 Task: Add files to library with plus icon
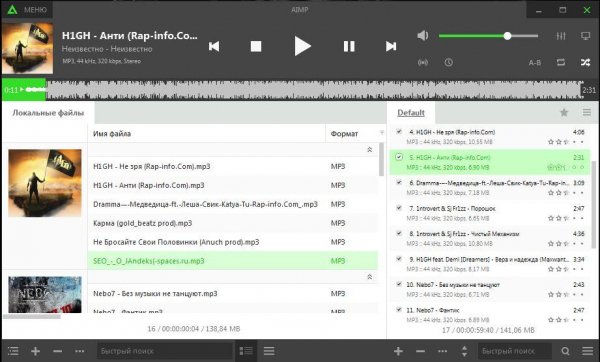36,351
